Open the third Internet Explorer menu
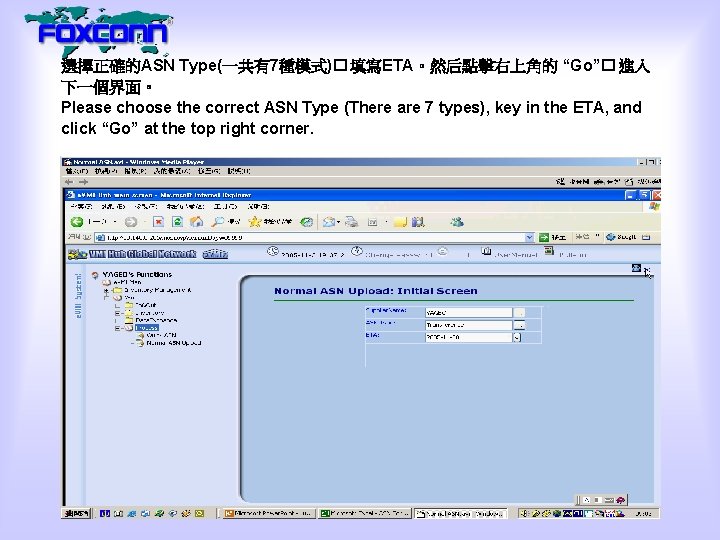720x540 pixels. pos(146,207)
